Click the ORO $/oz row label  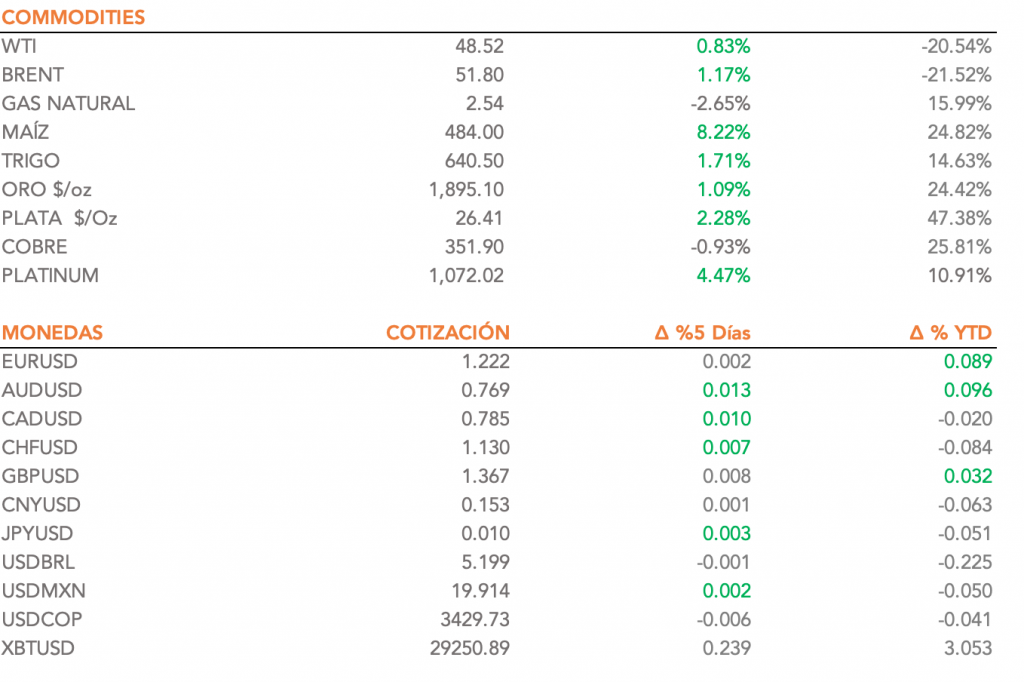[48, 189]
